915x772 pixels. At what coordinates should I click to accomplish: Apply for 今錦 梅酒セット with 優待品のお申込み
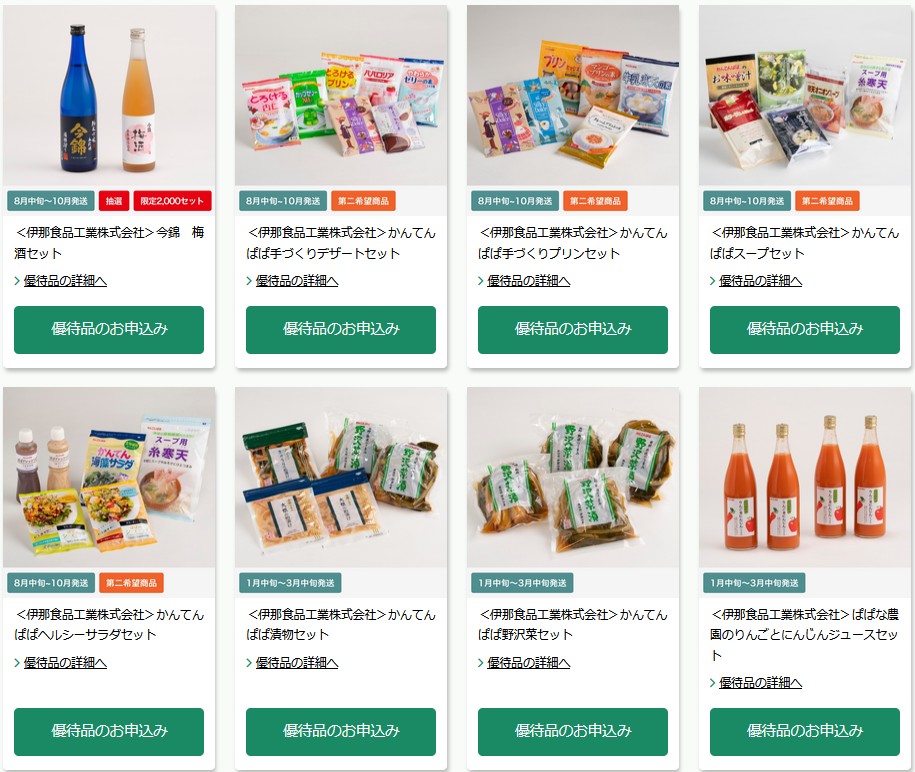tap(109, 330)
